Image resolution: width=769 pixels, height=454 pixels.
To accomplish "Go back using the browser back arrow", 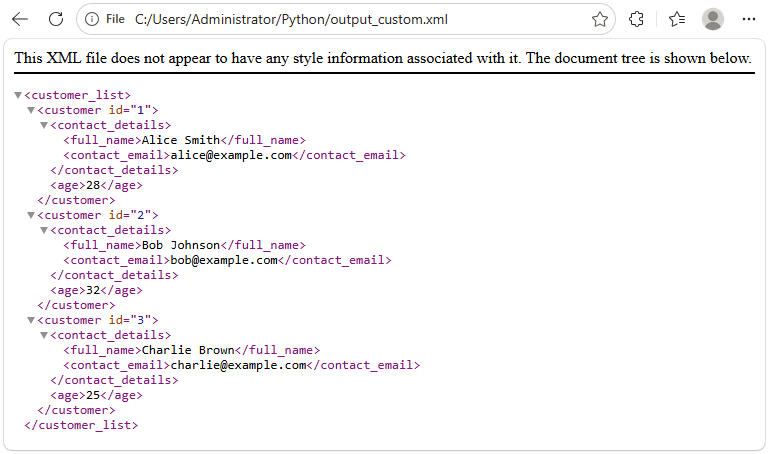I will click(20, 19).
